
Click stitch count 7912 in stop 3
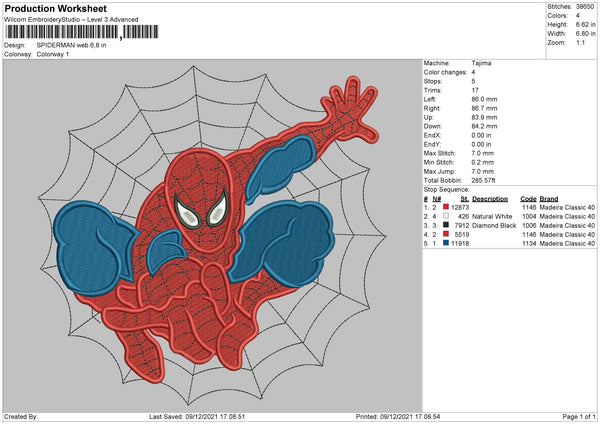pos(462,226)
